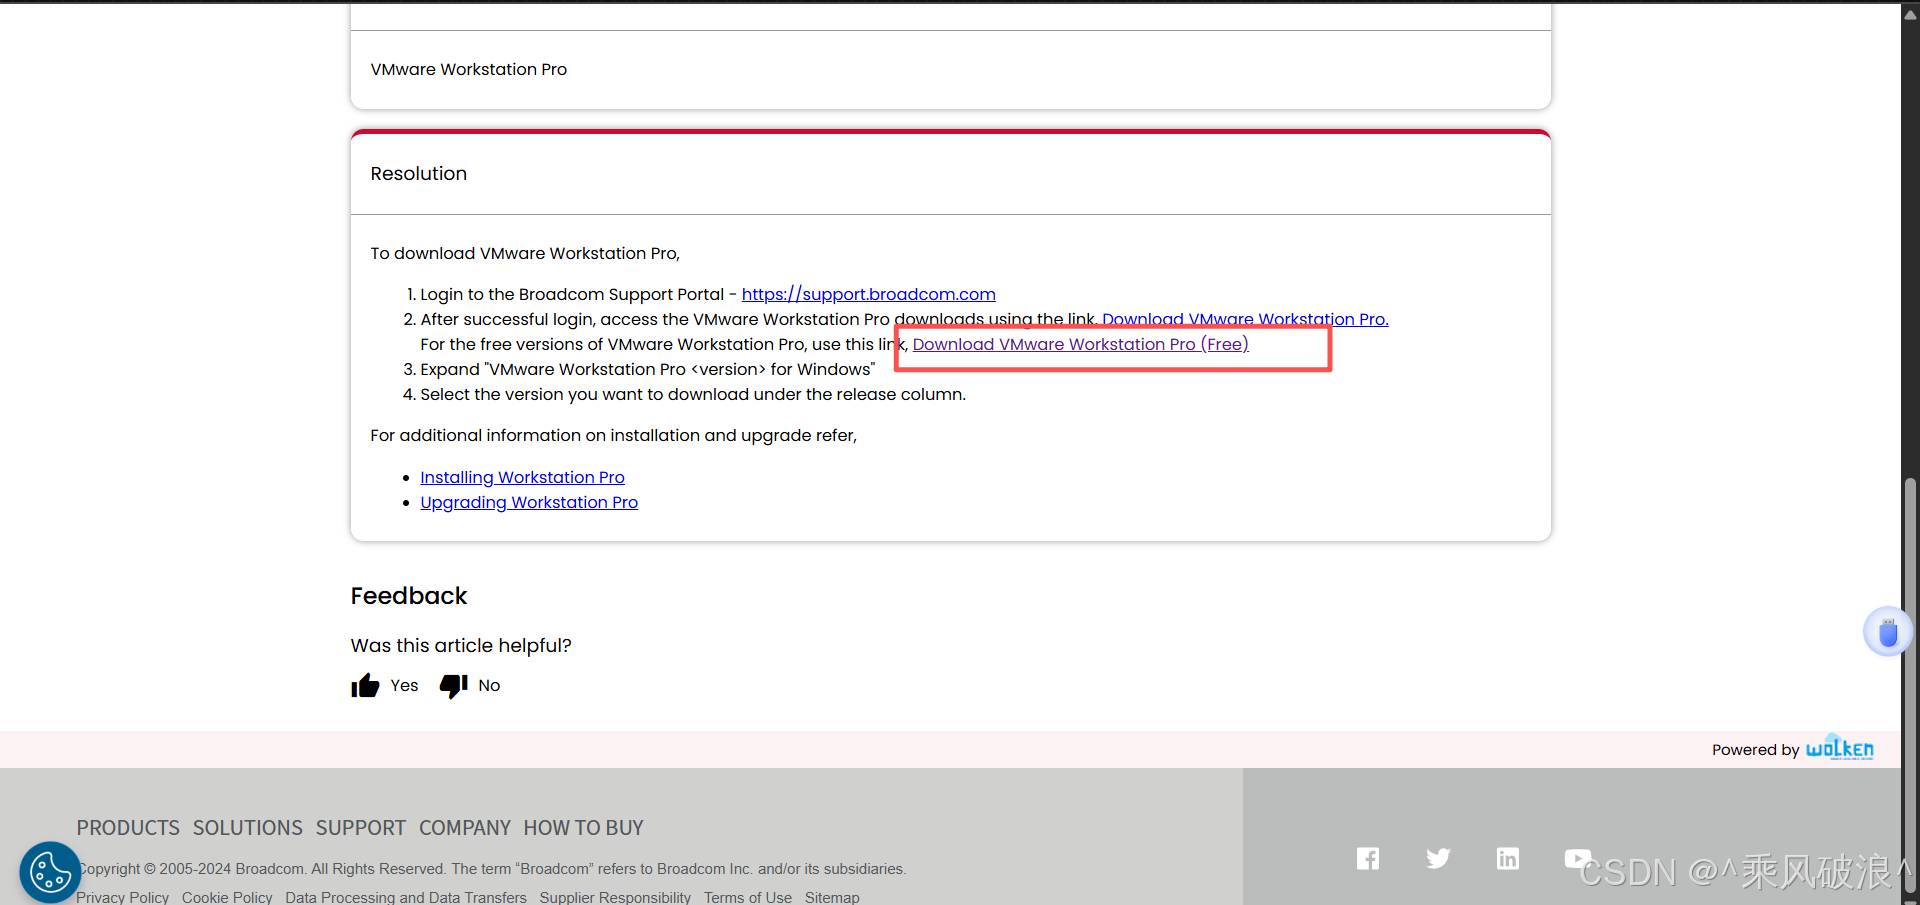Click the copyright Broadcom notice text
1920x905 pixels.
click(492, 869)
